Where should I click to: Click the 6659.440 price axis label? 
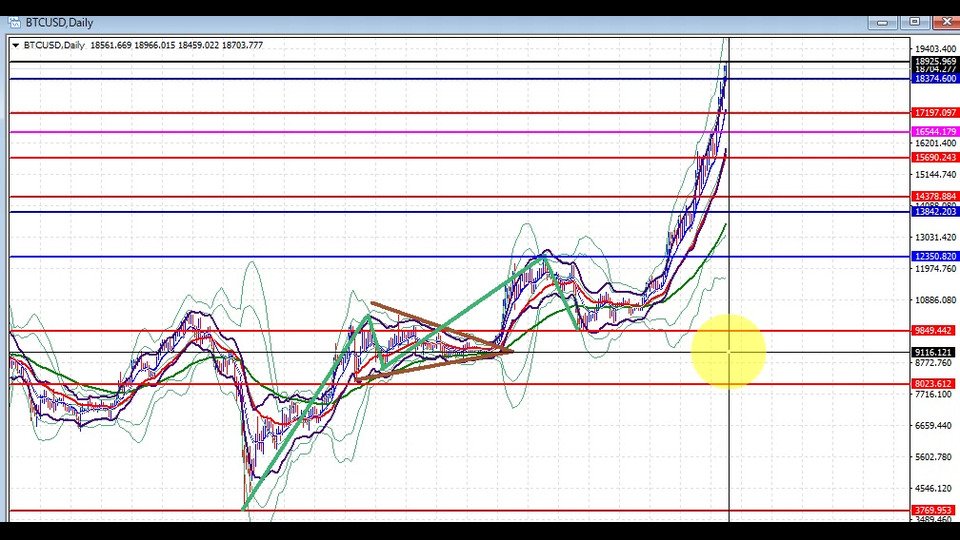tap(933, 426)
